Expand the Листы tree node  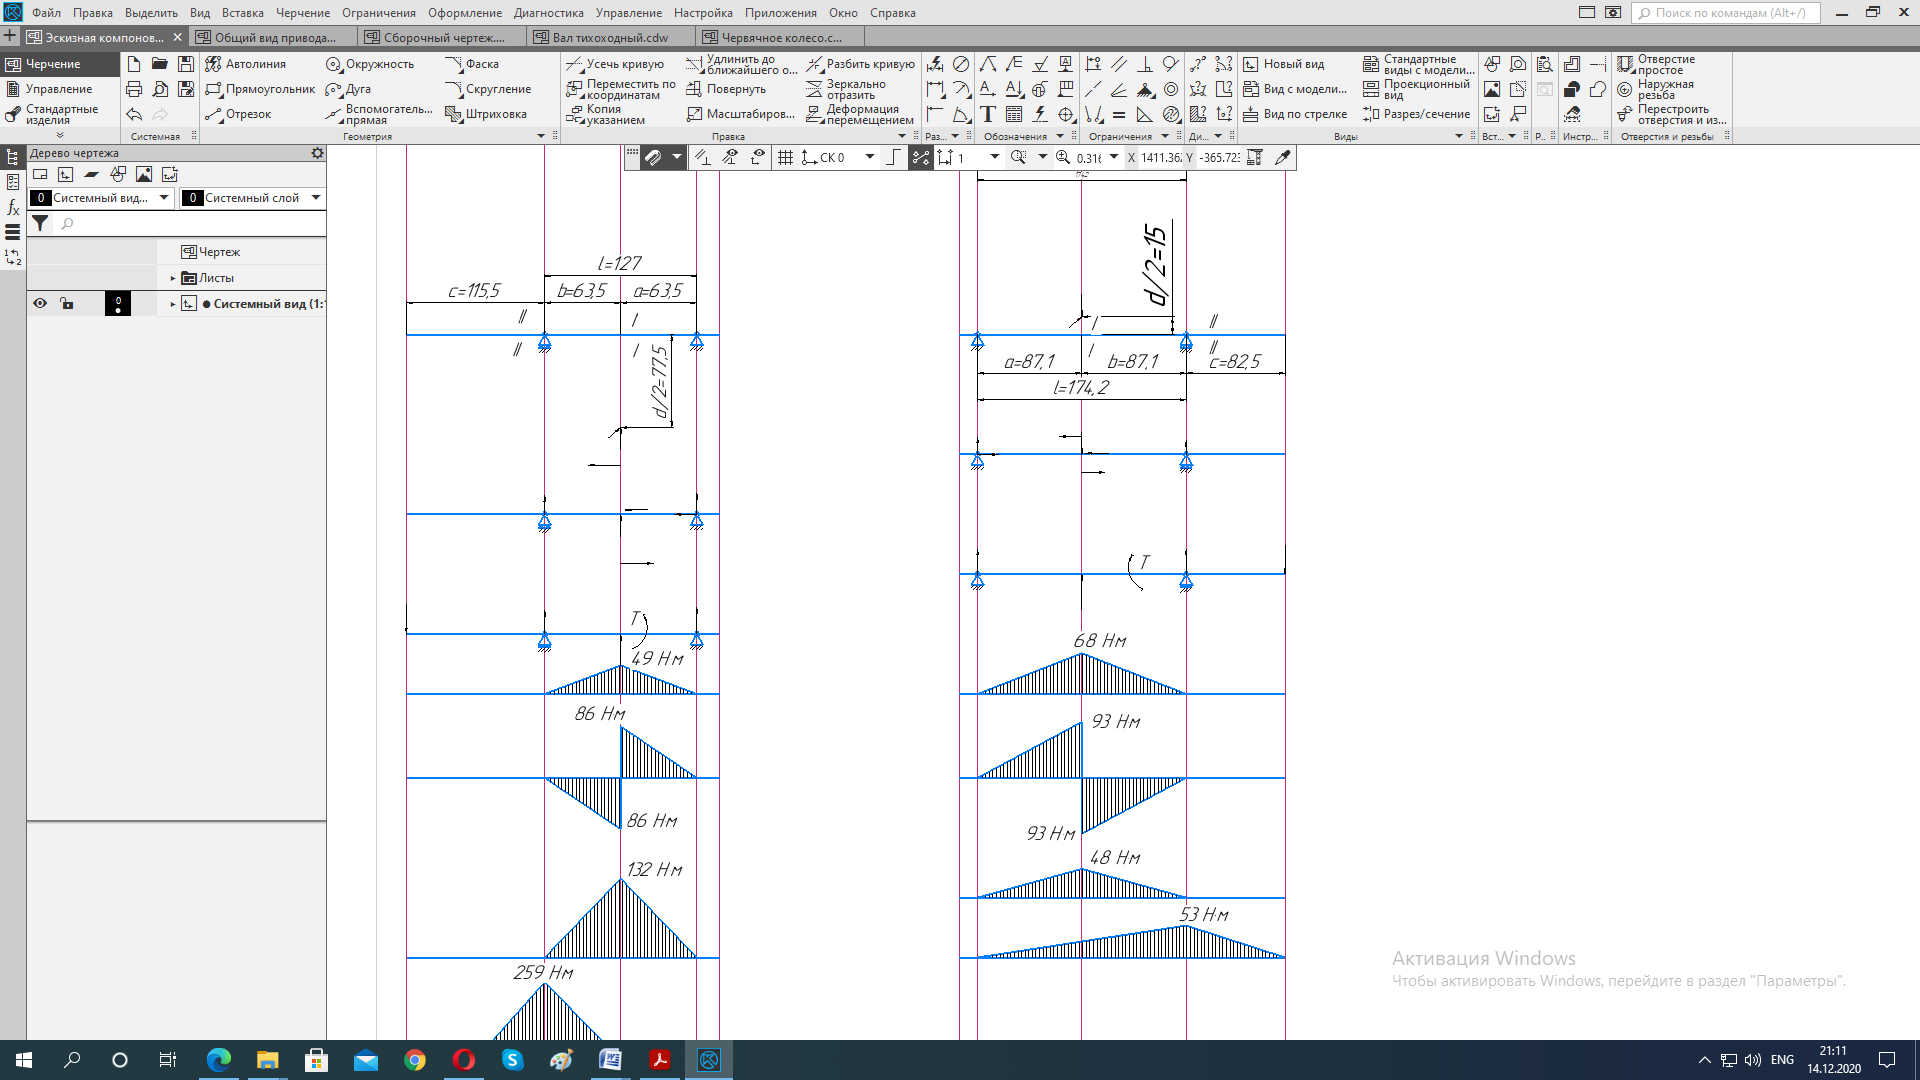pyautogui.click(x=173, y=278)
